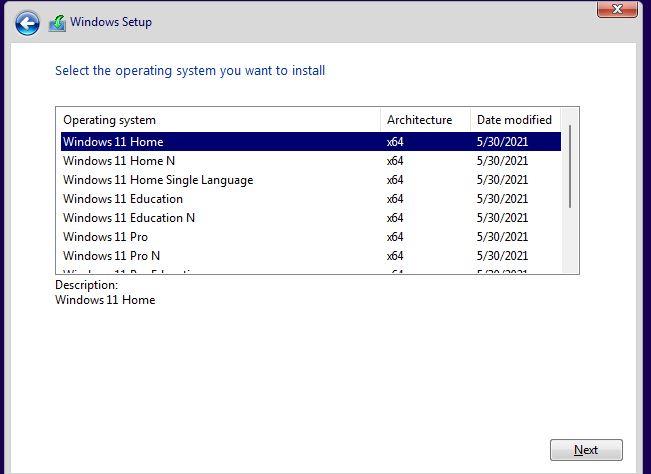Click the heading Select the operating system

click(x=190, y=71)
